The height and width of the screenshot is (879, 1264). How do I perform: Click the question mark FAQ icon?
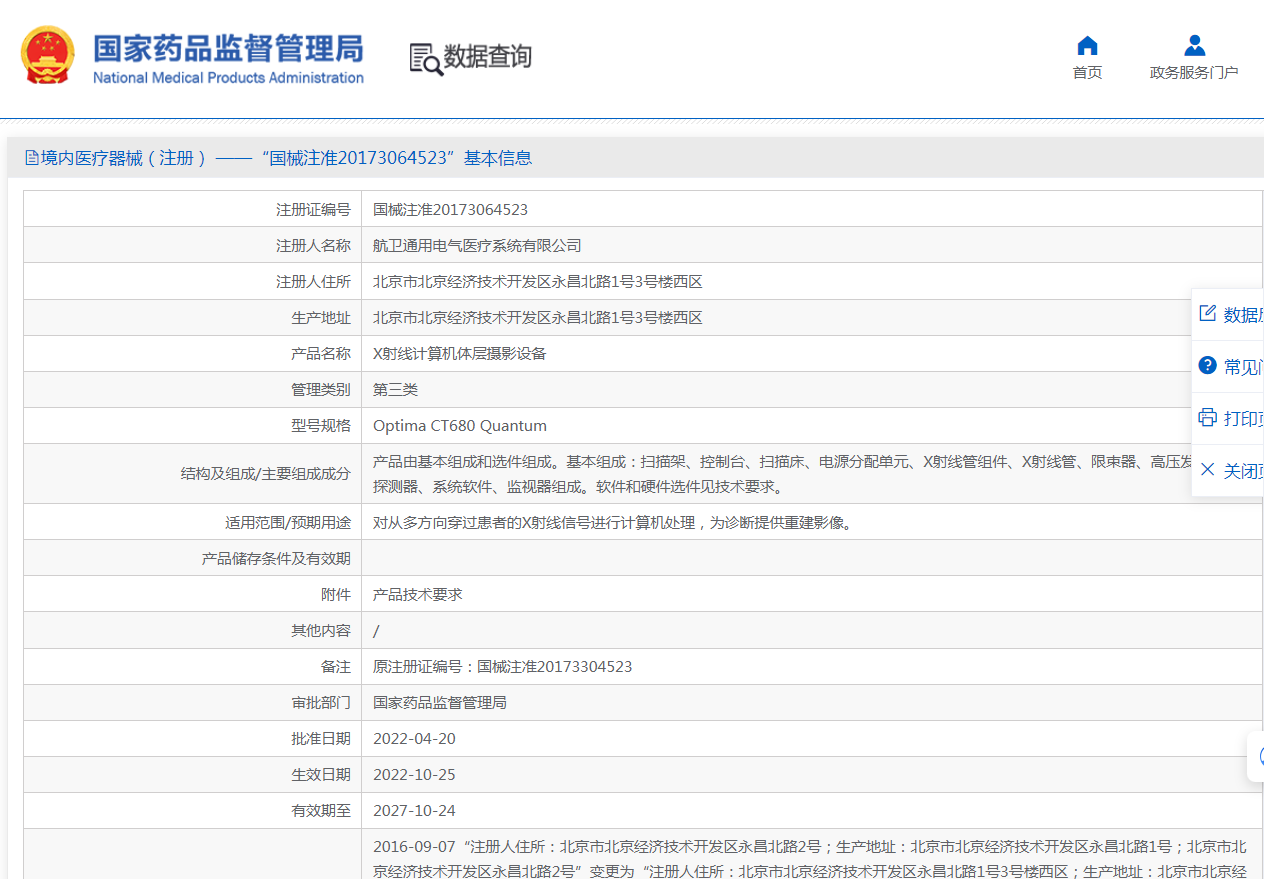(x=1207, y=366)
